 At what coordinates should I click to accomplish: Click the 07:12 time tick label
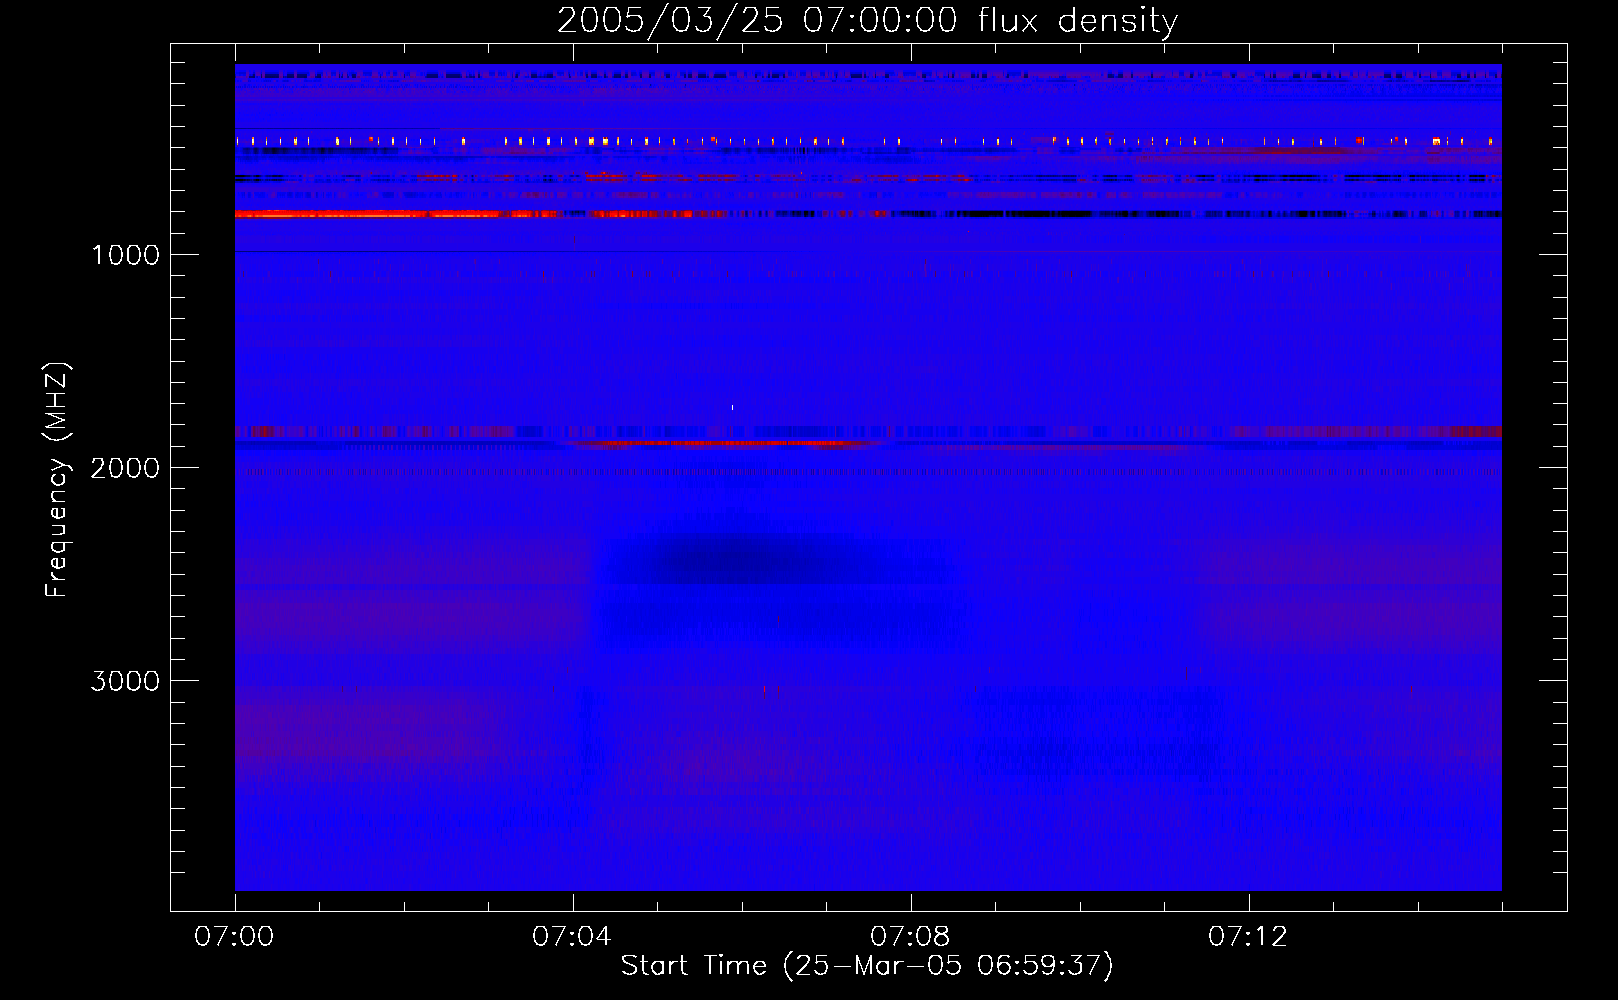(x=1248, y=937)
